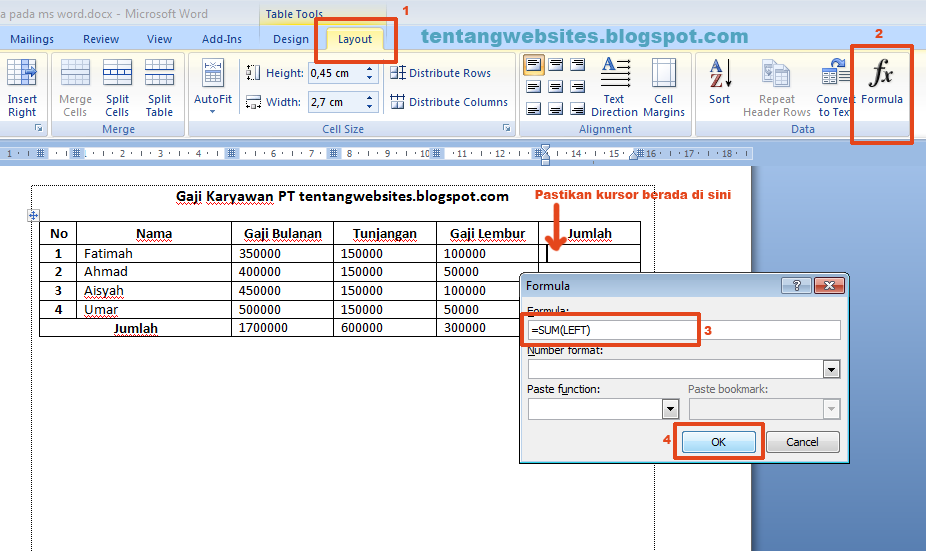
Task: Click the right indent ruler marker
Action: pyautogui.click(x=634, y=156)
